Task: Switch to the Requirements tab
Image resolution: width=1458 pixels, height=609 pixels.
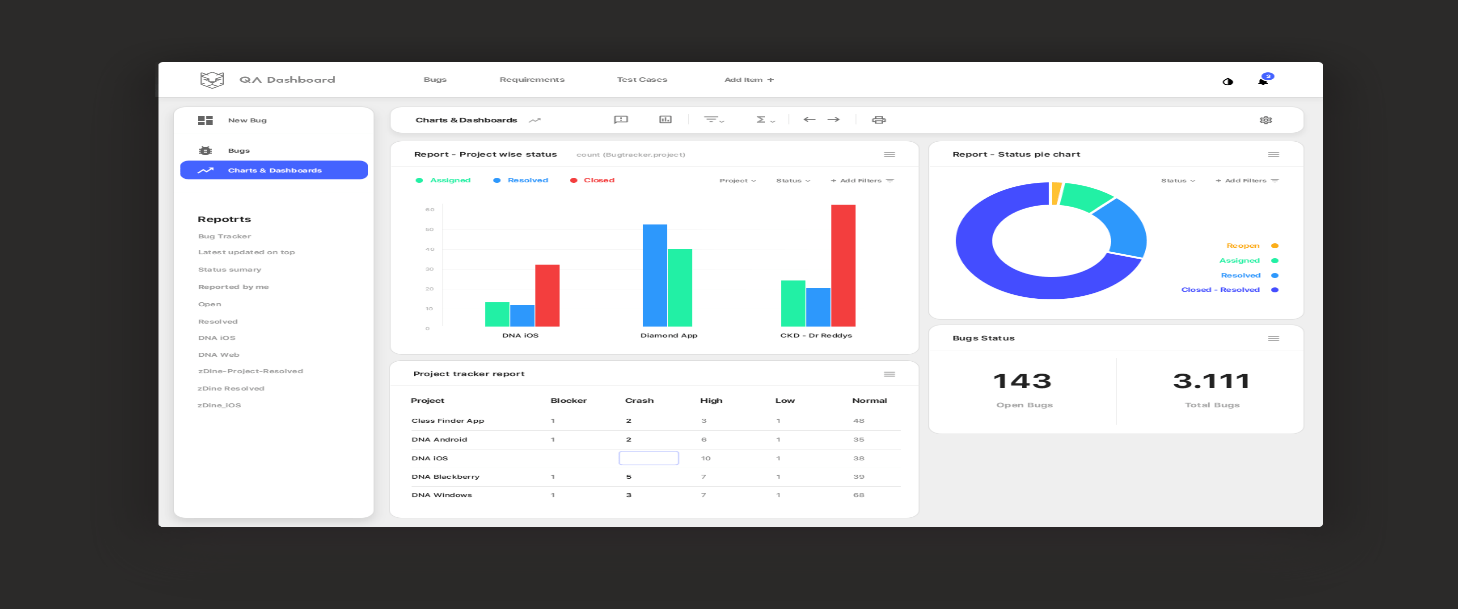Action: [x=531, y=79]
